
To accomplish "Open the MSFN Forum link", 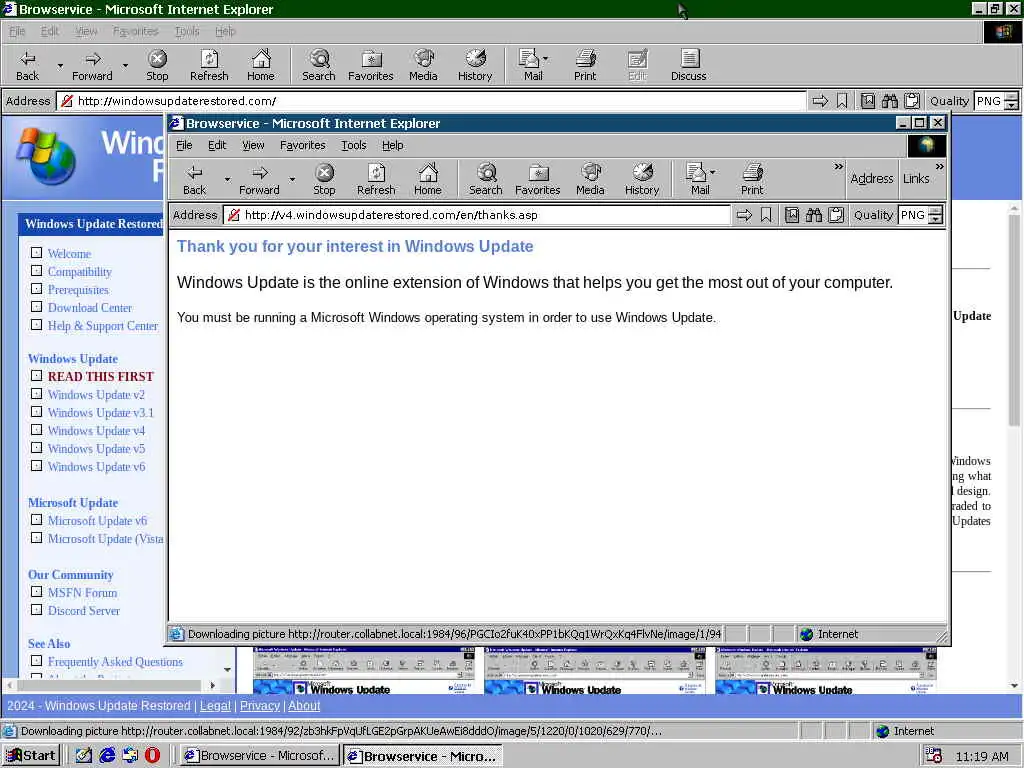I will pyautogui.click(x=82, y=592).
